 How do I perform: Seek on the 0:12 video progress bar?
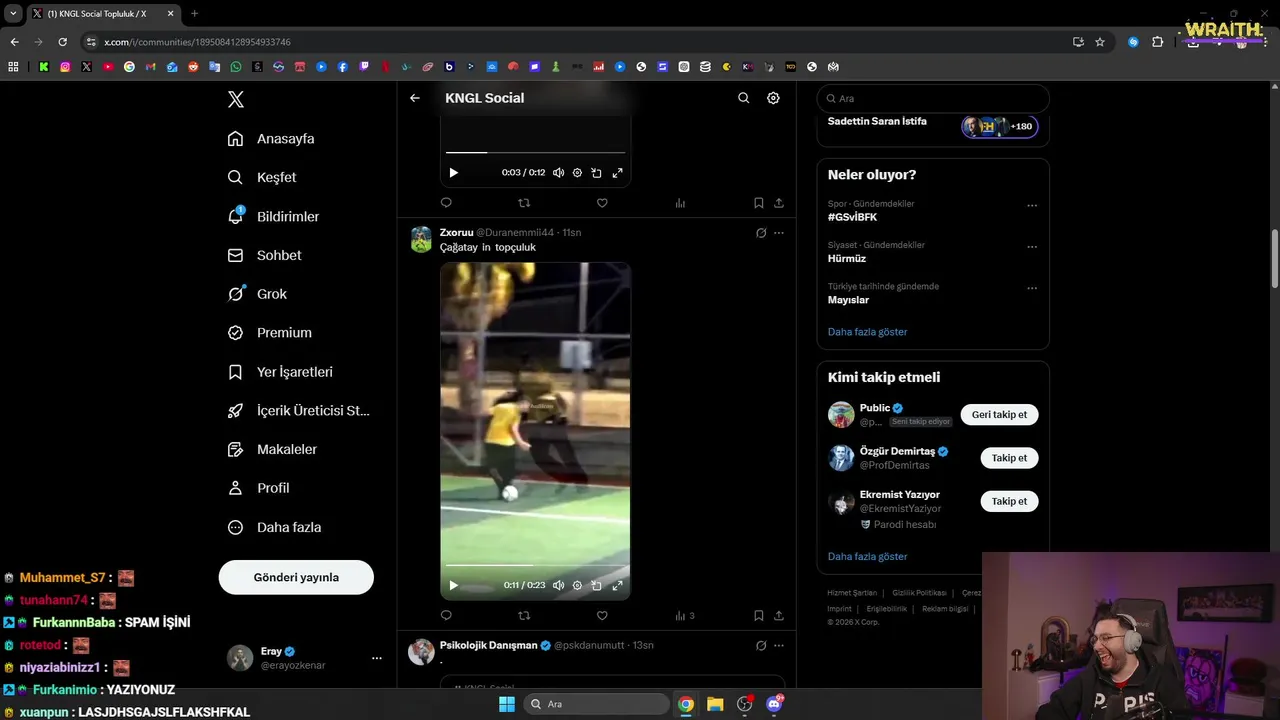click(x=535, y=152)
